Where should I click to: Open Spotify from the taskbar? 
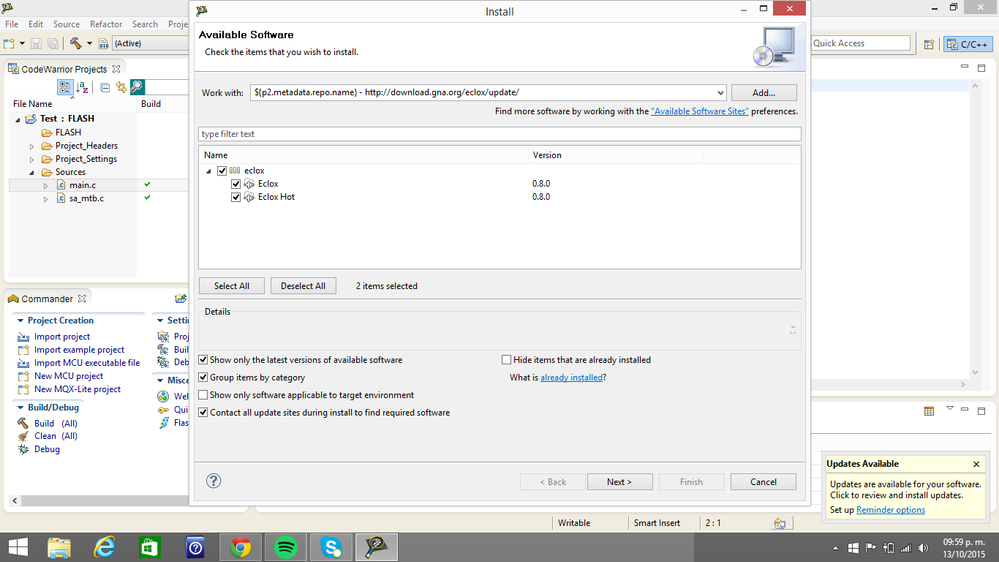(285, 547)
